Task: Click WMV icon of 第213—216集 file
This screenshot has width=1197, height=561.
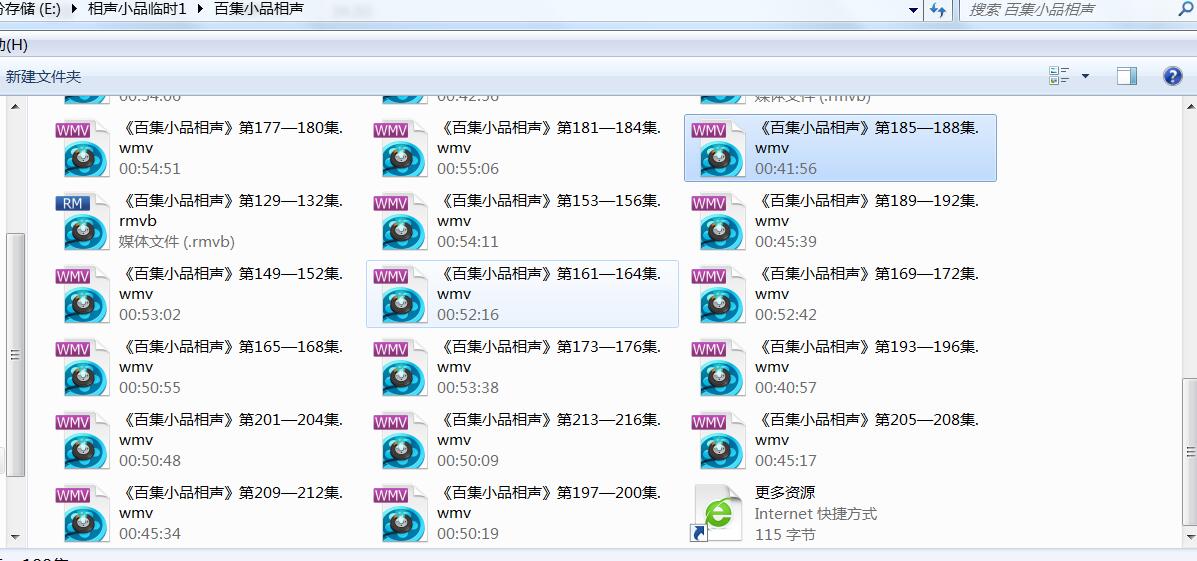Action: tap(402, 440)
